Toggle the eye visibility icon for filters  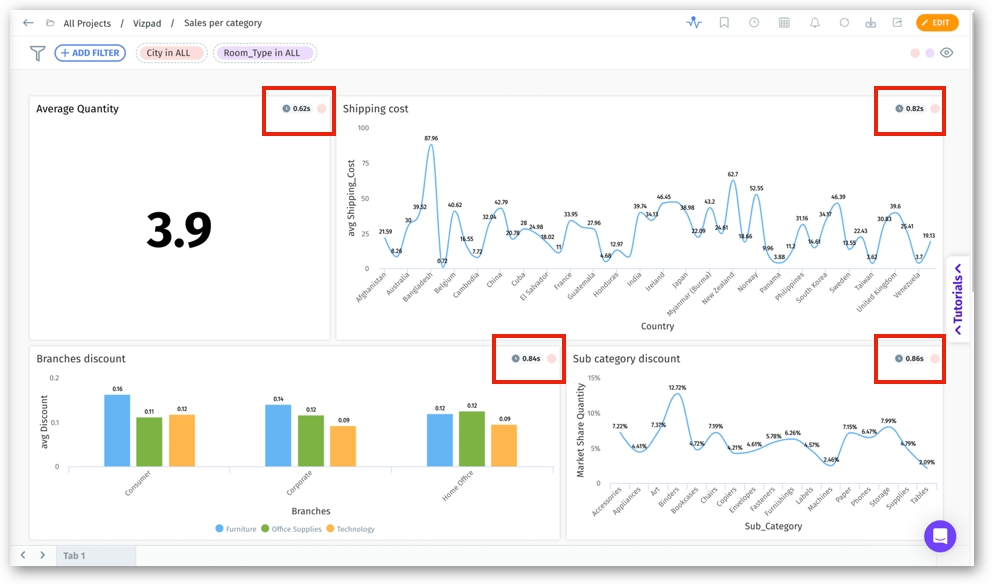[x=946, y=53]
